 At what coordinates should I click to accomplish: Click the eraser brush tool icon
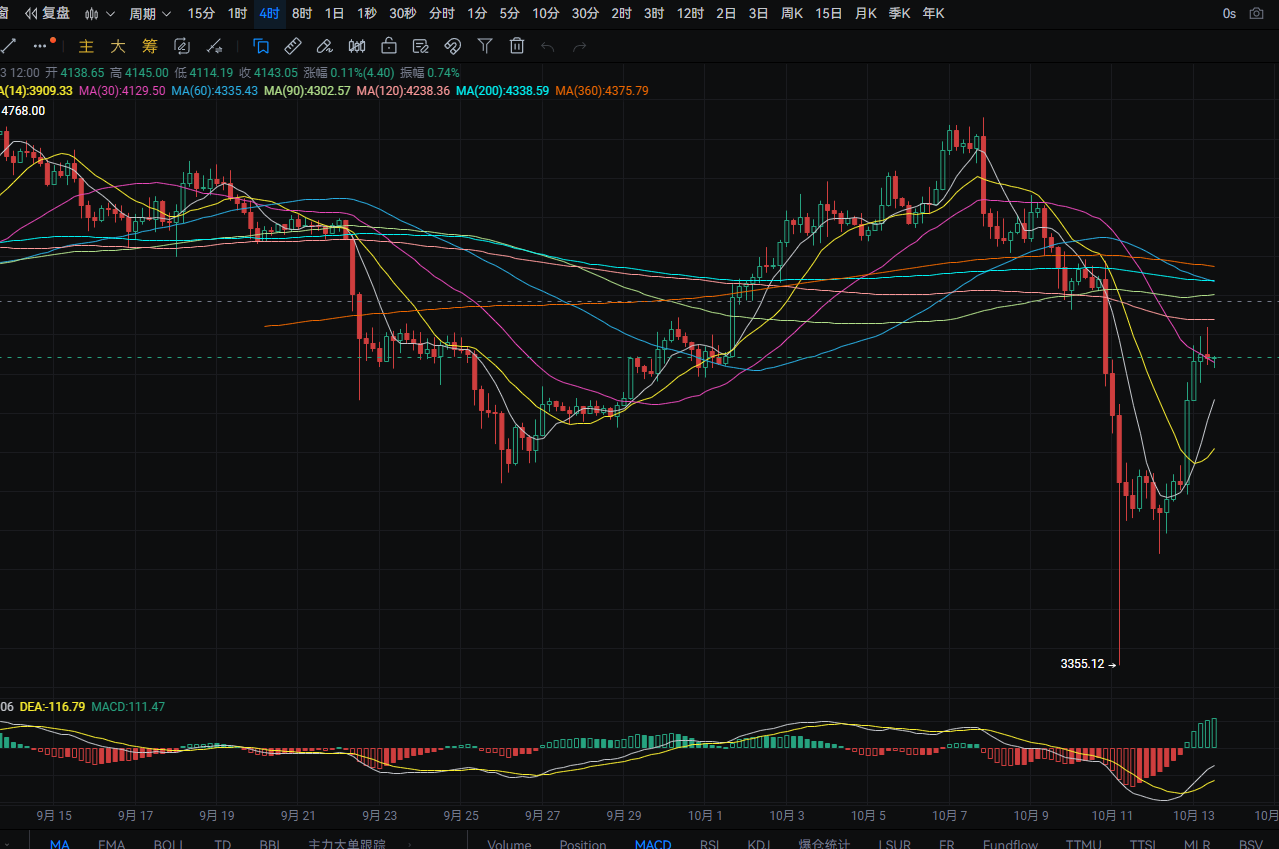click(x=324, y=46)
